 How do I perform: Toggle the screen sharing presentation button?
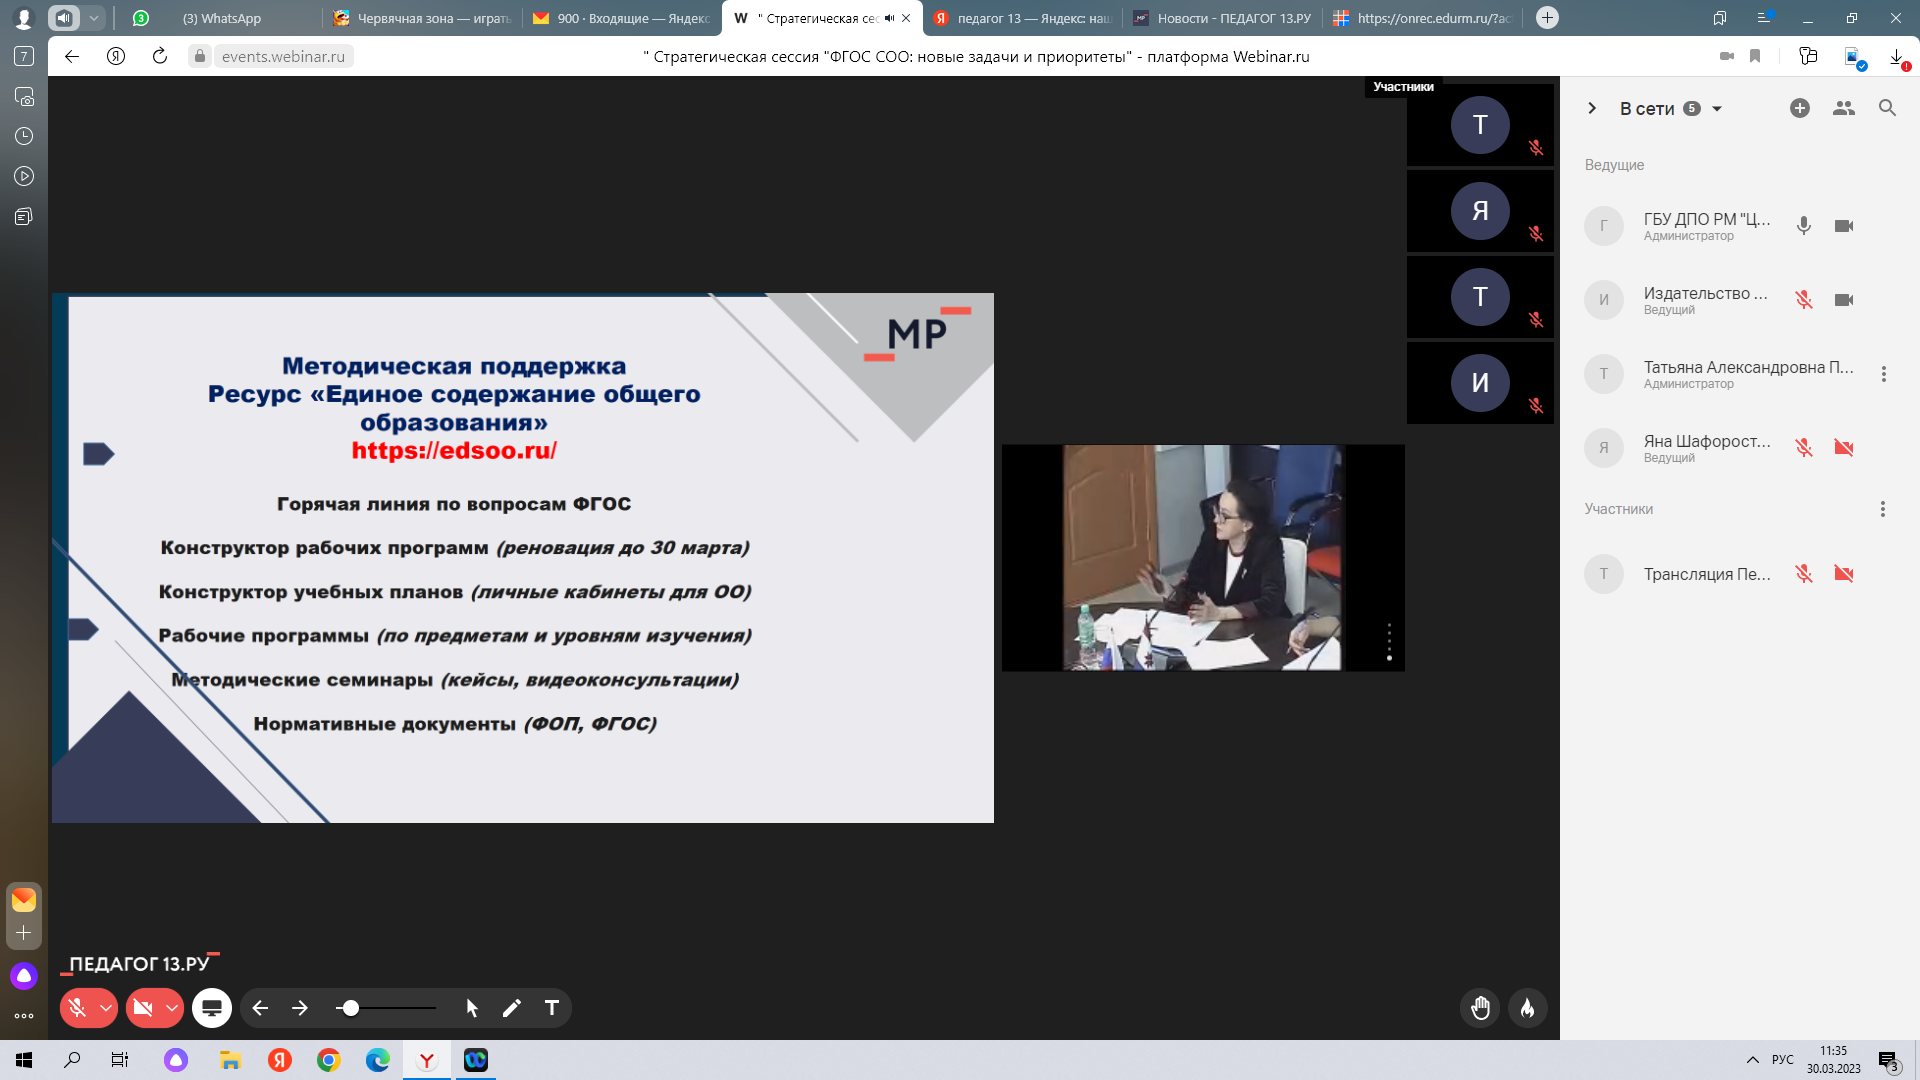[212, 1008]
